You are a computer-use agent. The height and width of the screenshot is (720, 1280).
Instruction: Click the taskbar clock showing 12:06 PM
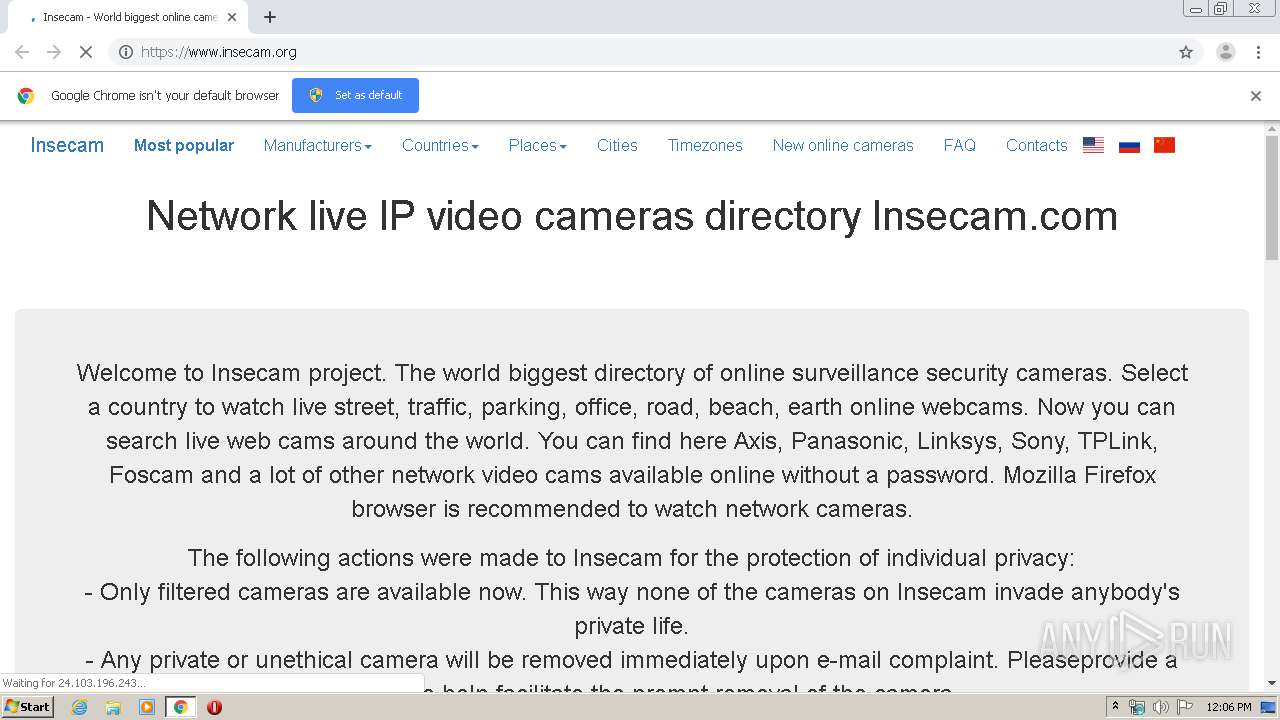pyautogui.click(x=1229, y=707)
